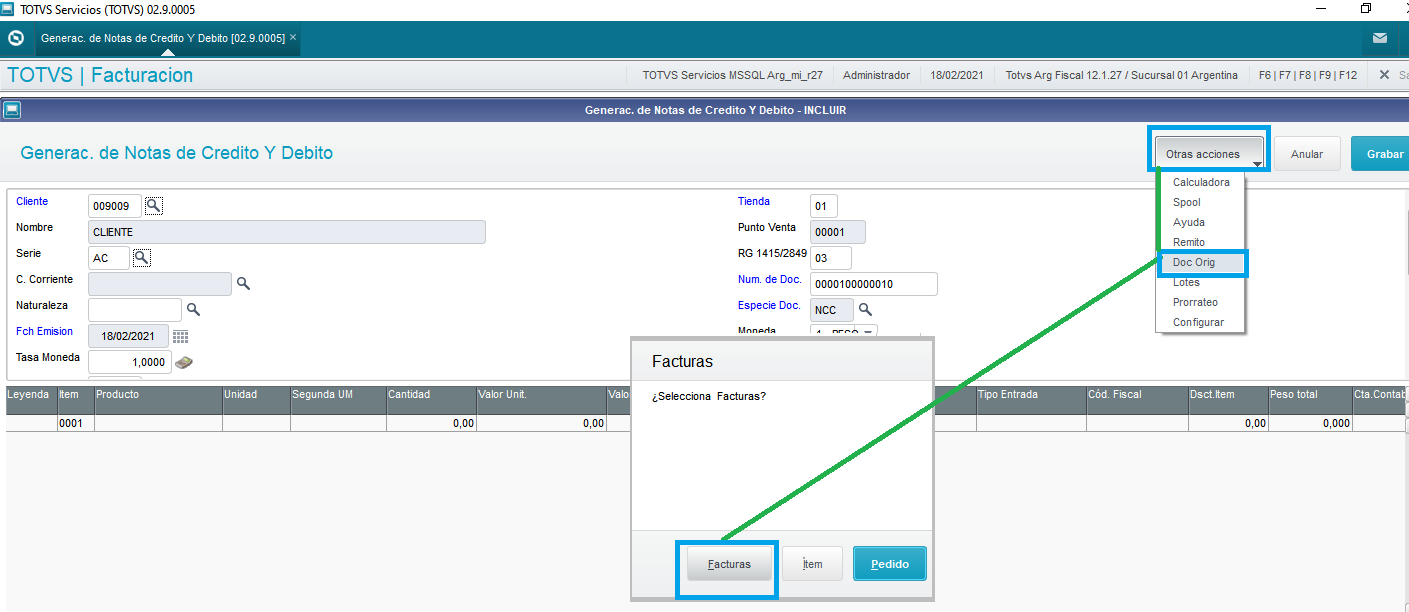This screenshot has width=1409, height=612.
Task: Click the Fch Emision date field
Action: tap(129, 336)
